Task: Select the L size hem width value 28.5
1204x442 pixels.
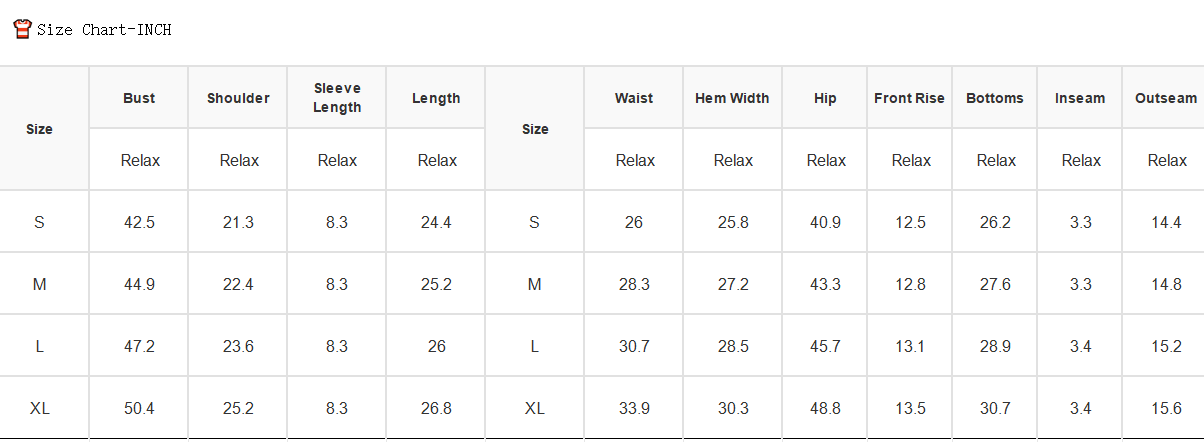Action: point(733,346)
